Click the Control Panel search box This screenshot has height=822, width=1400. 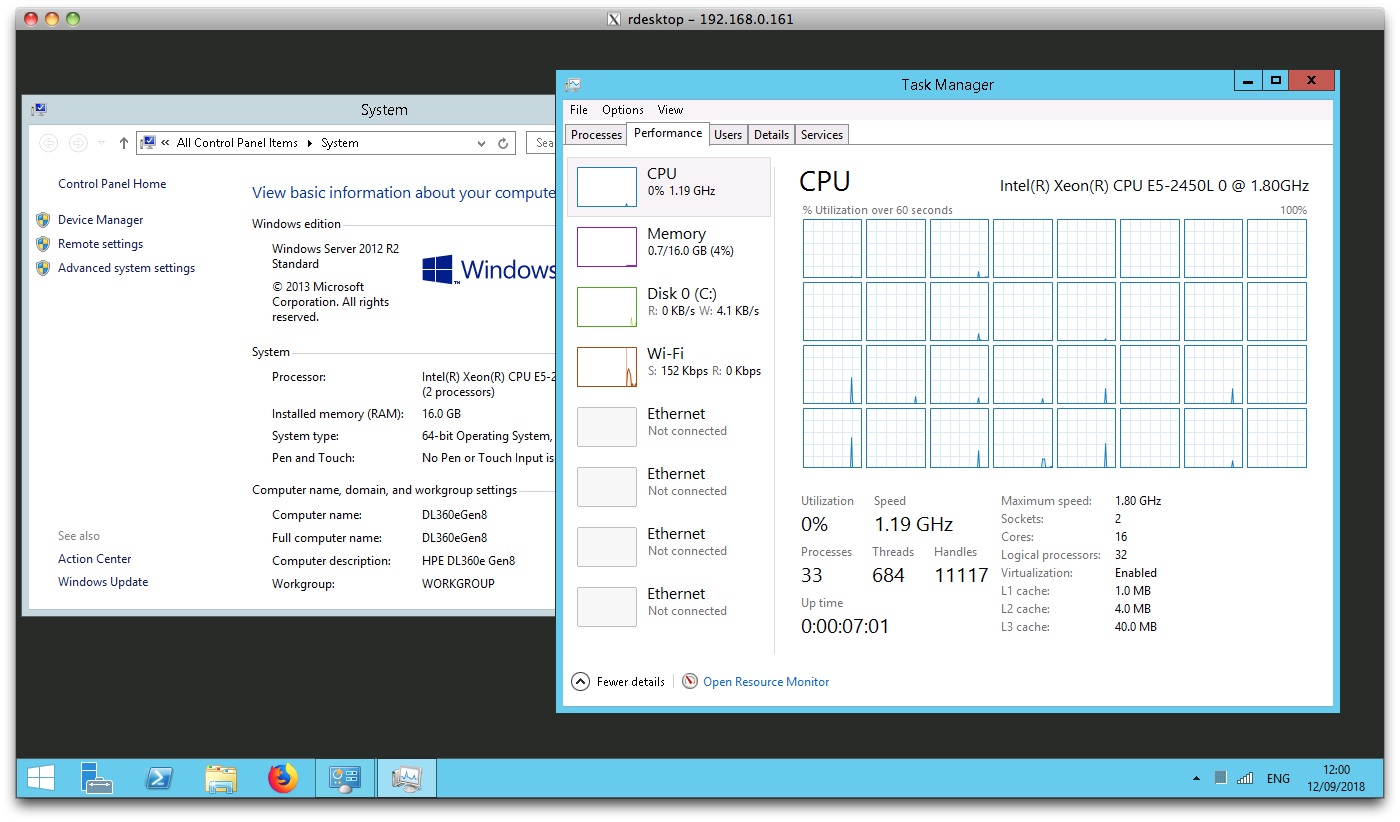click(540, 143)
